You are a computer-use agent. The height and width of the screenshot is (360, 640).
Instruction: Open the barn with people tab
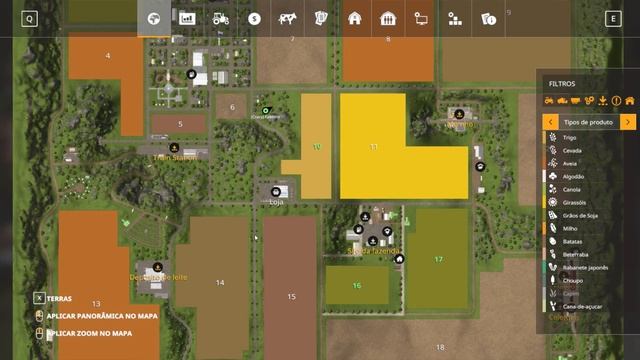click(x=388, y=19)
